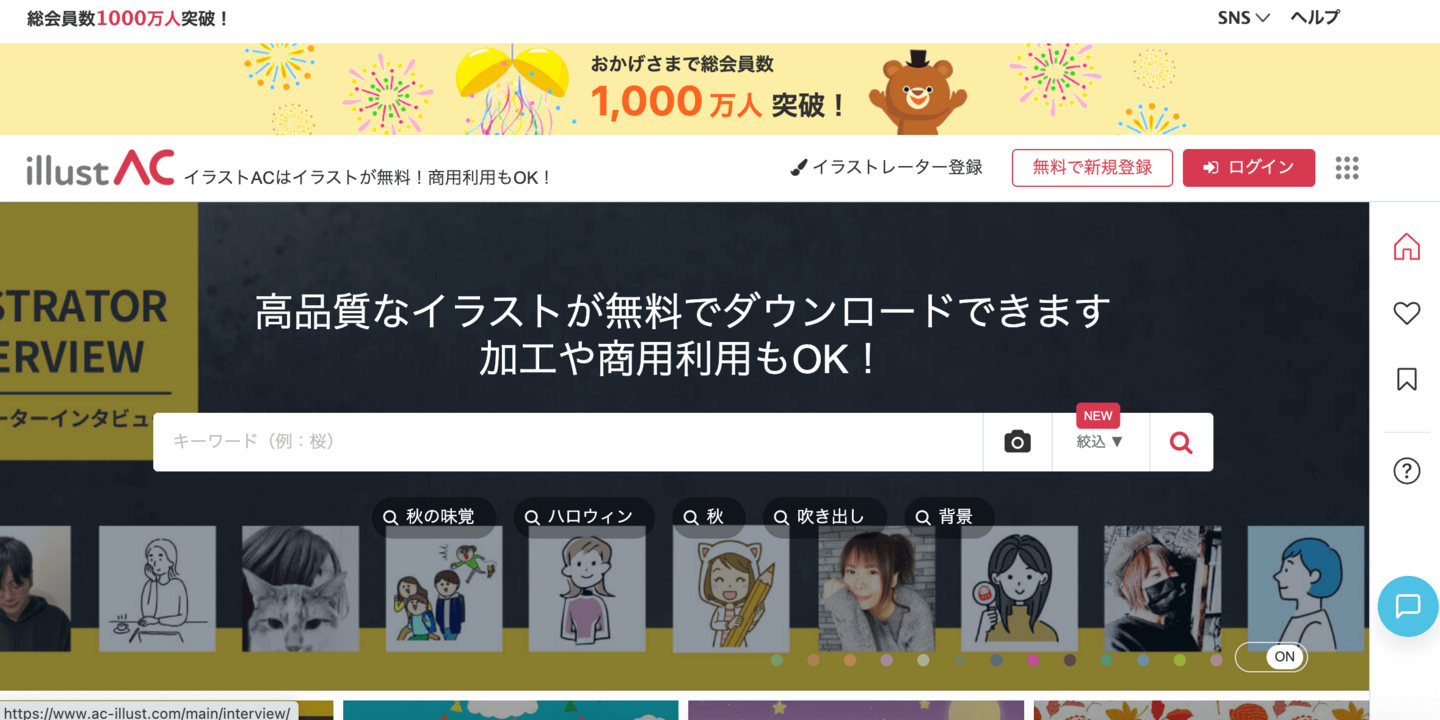This screenshot has width=1440, height=720.
Task: Open the cat-hood girl with pencil thumbnail
Action: point(730,589)
